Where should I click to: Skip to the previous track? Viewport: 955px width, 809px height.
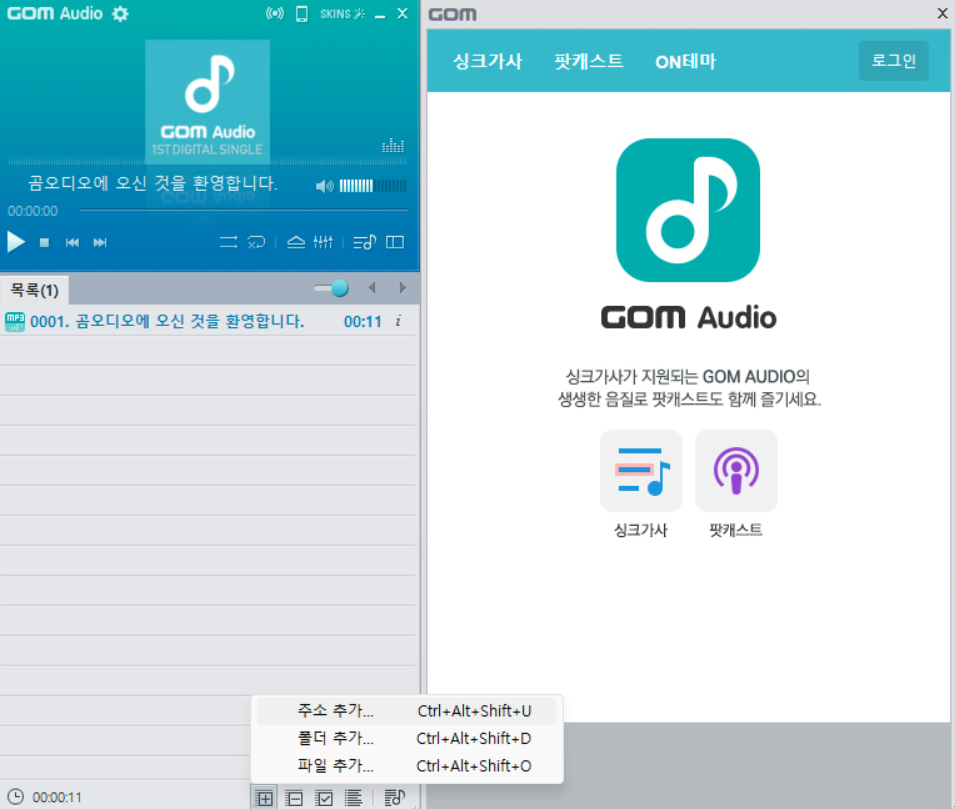point(72,242)
